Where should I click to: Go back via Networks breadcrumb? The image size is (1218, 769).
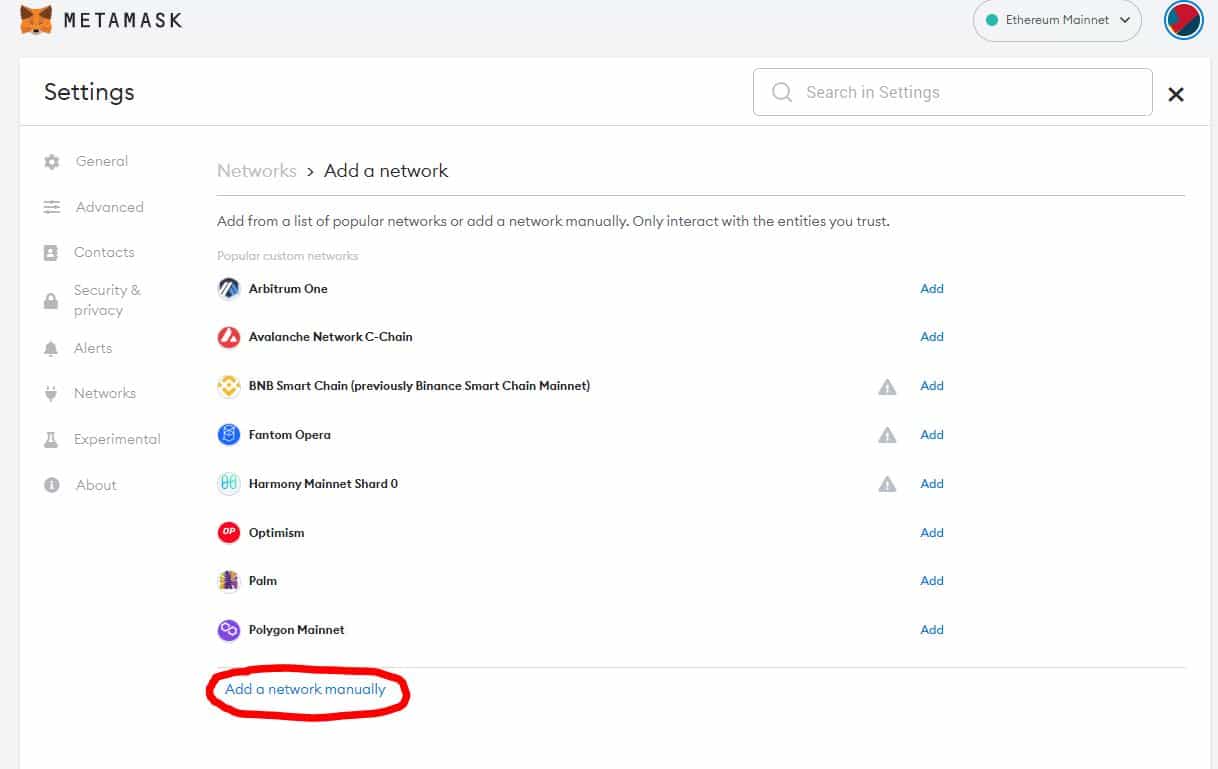(257, 171)
